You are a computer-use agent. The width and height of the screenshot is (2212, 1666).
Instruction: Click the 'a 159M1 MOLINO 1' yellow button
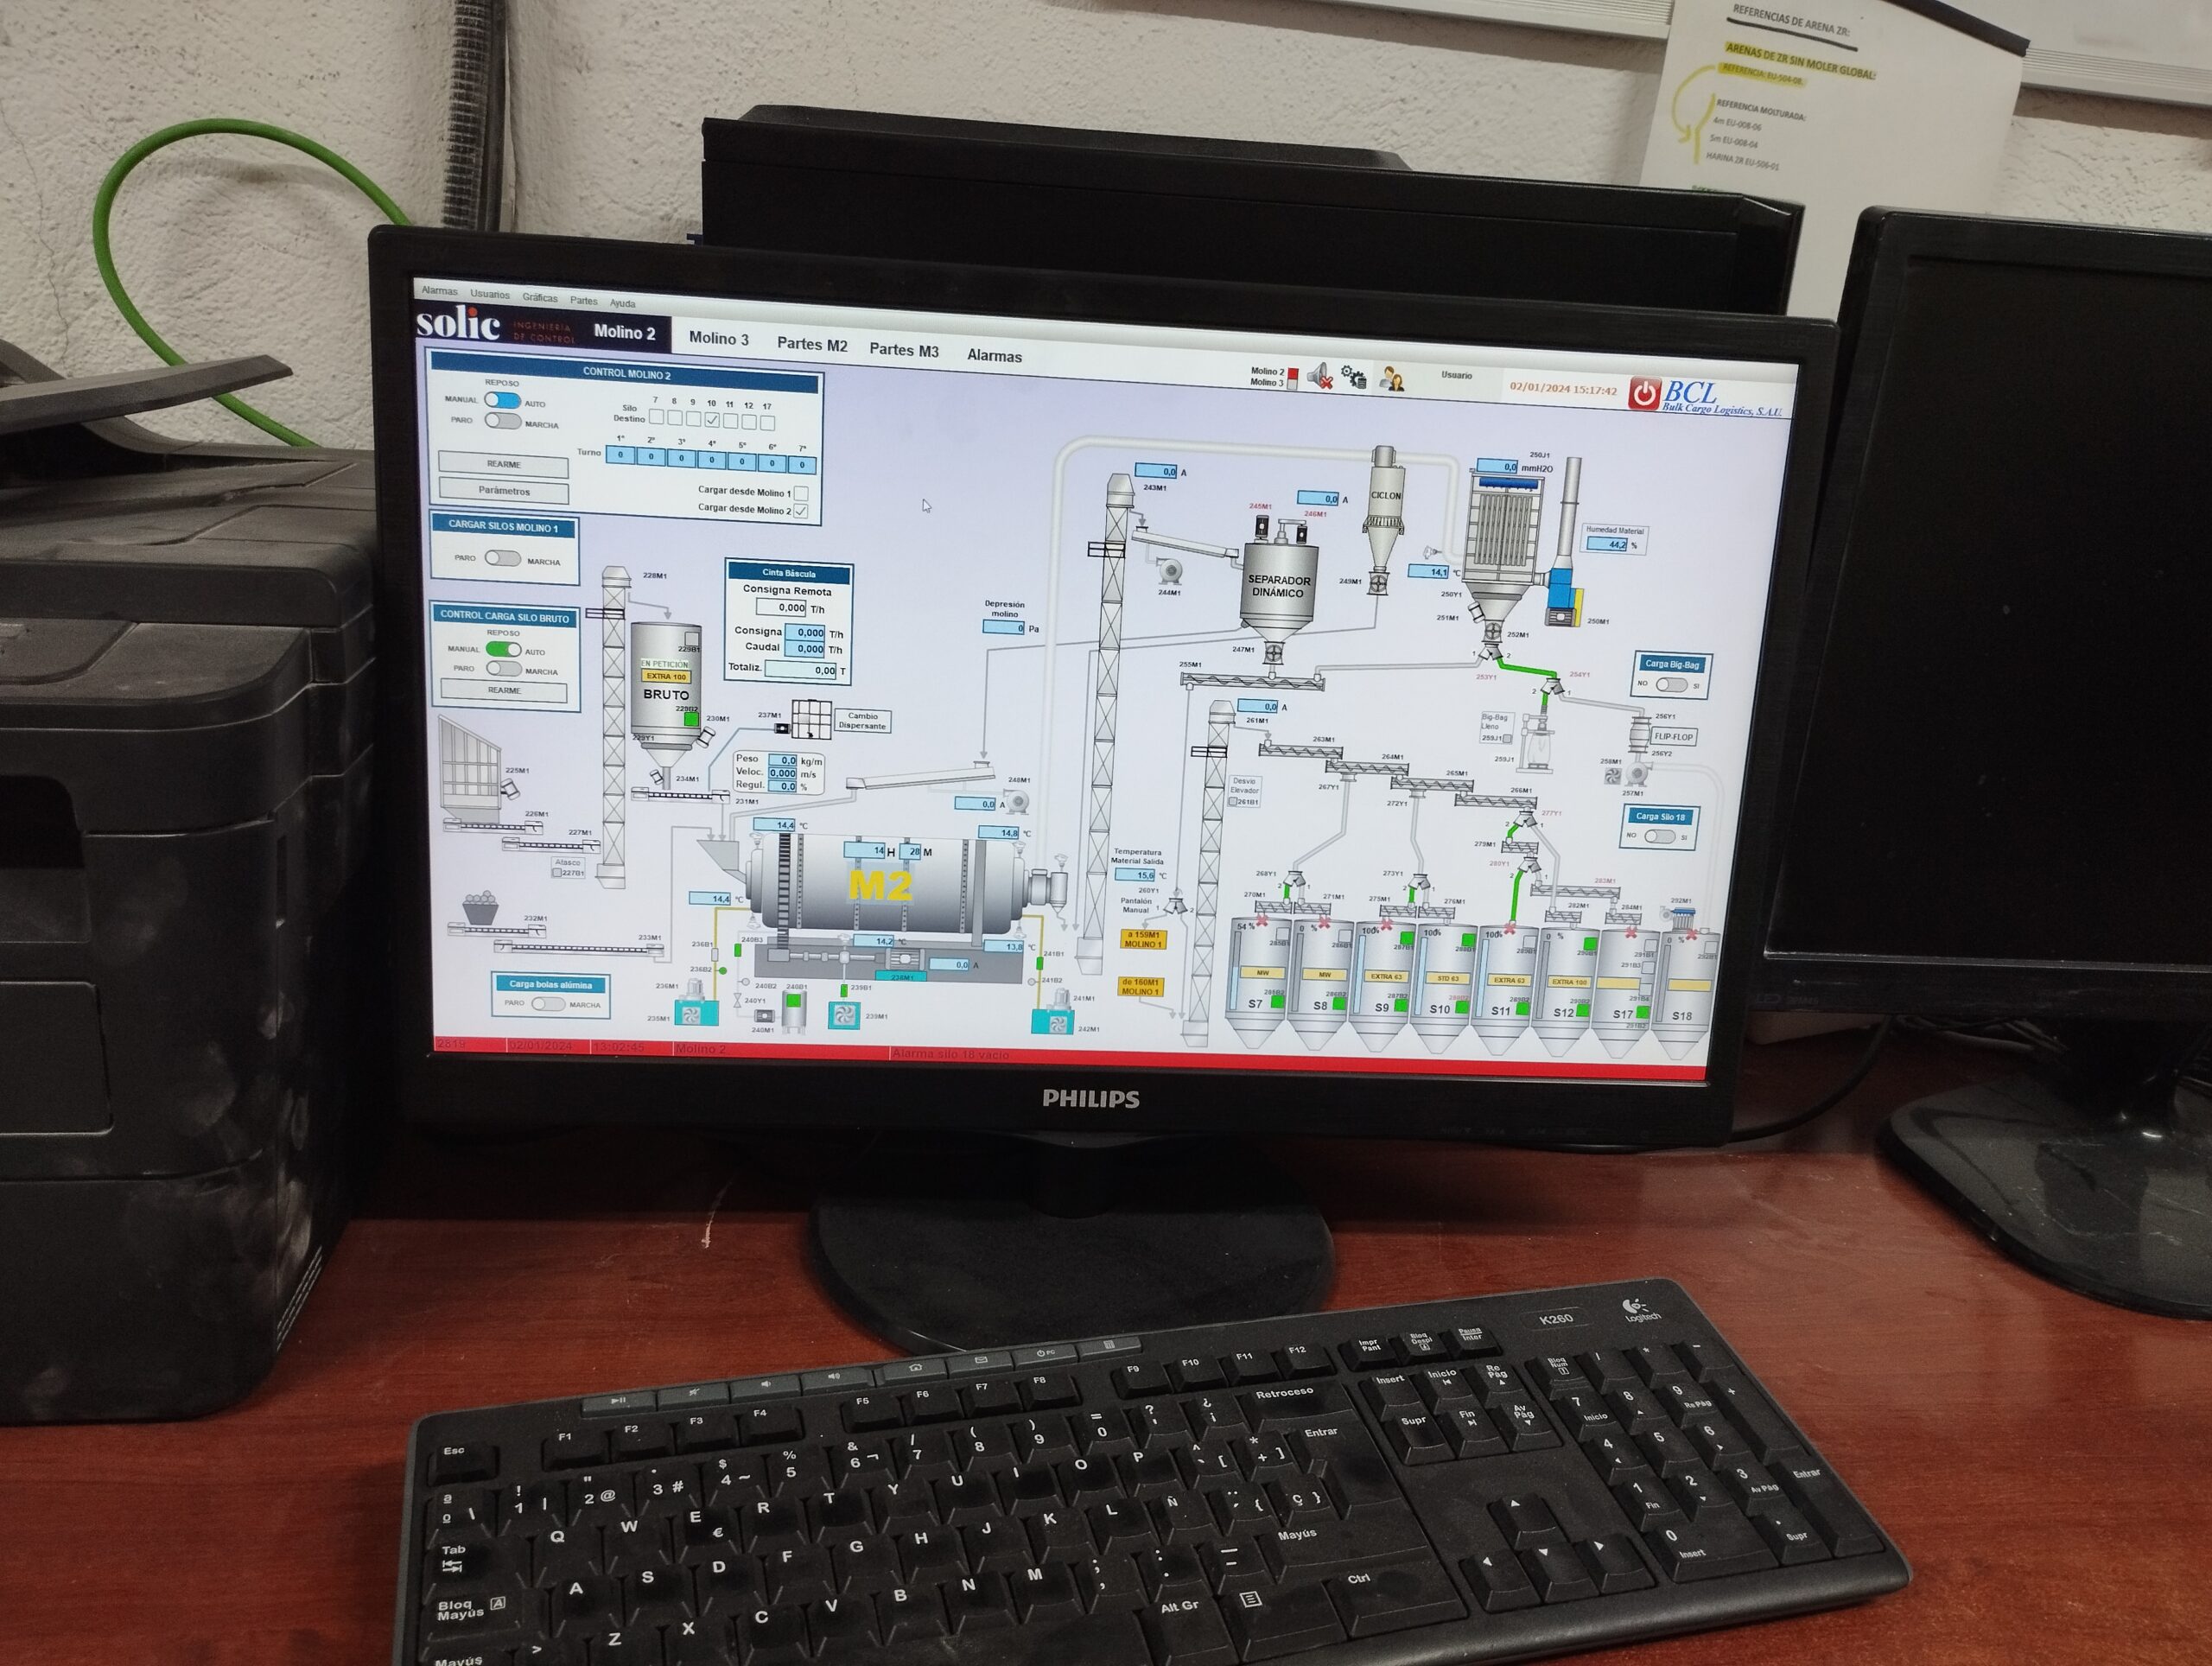click(x=1142, y=939)
